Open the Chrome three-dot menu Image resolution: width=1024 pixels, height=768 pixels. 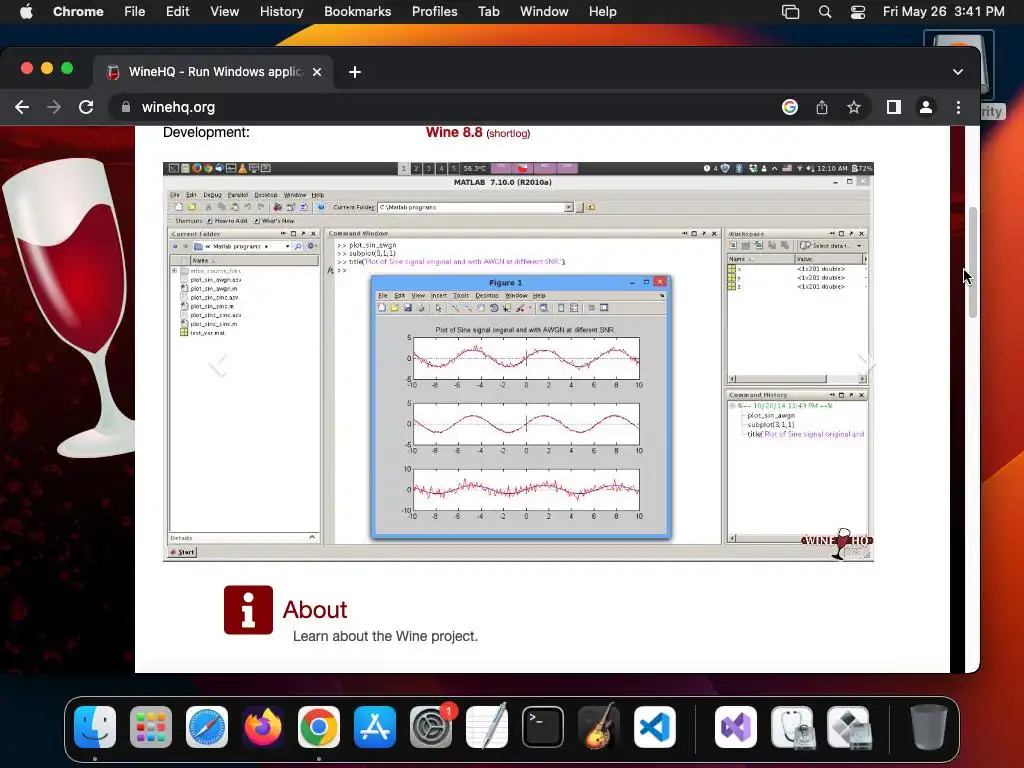pos(958,107)
